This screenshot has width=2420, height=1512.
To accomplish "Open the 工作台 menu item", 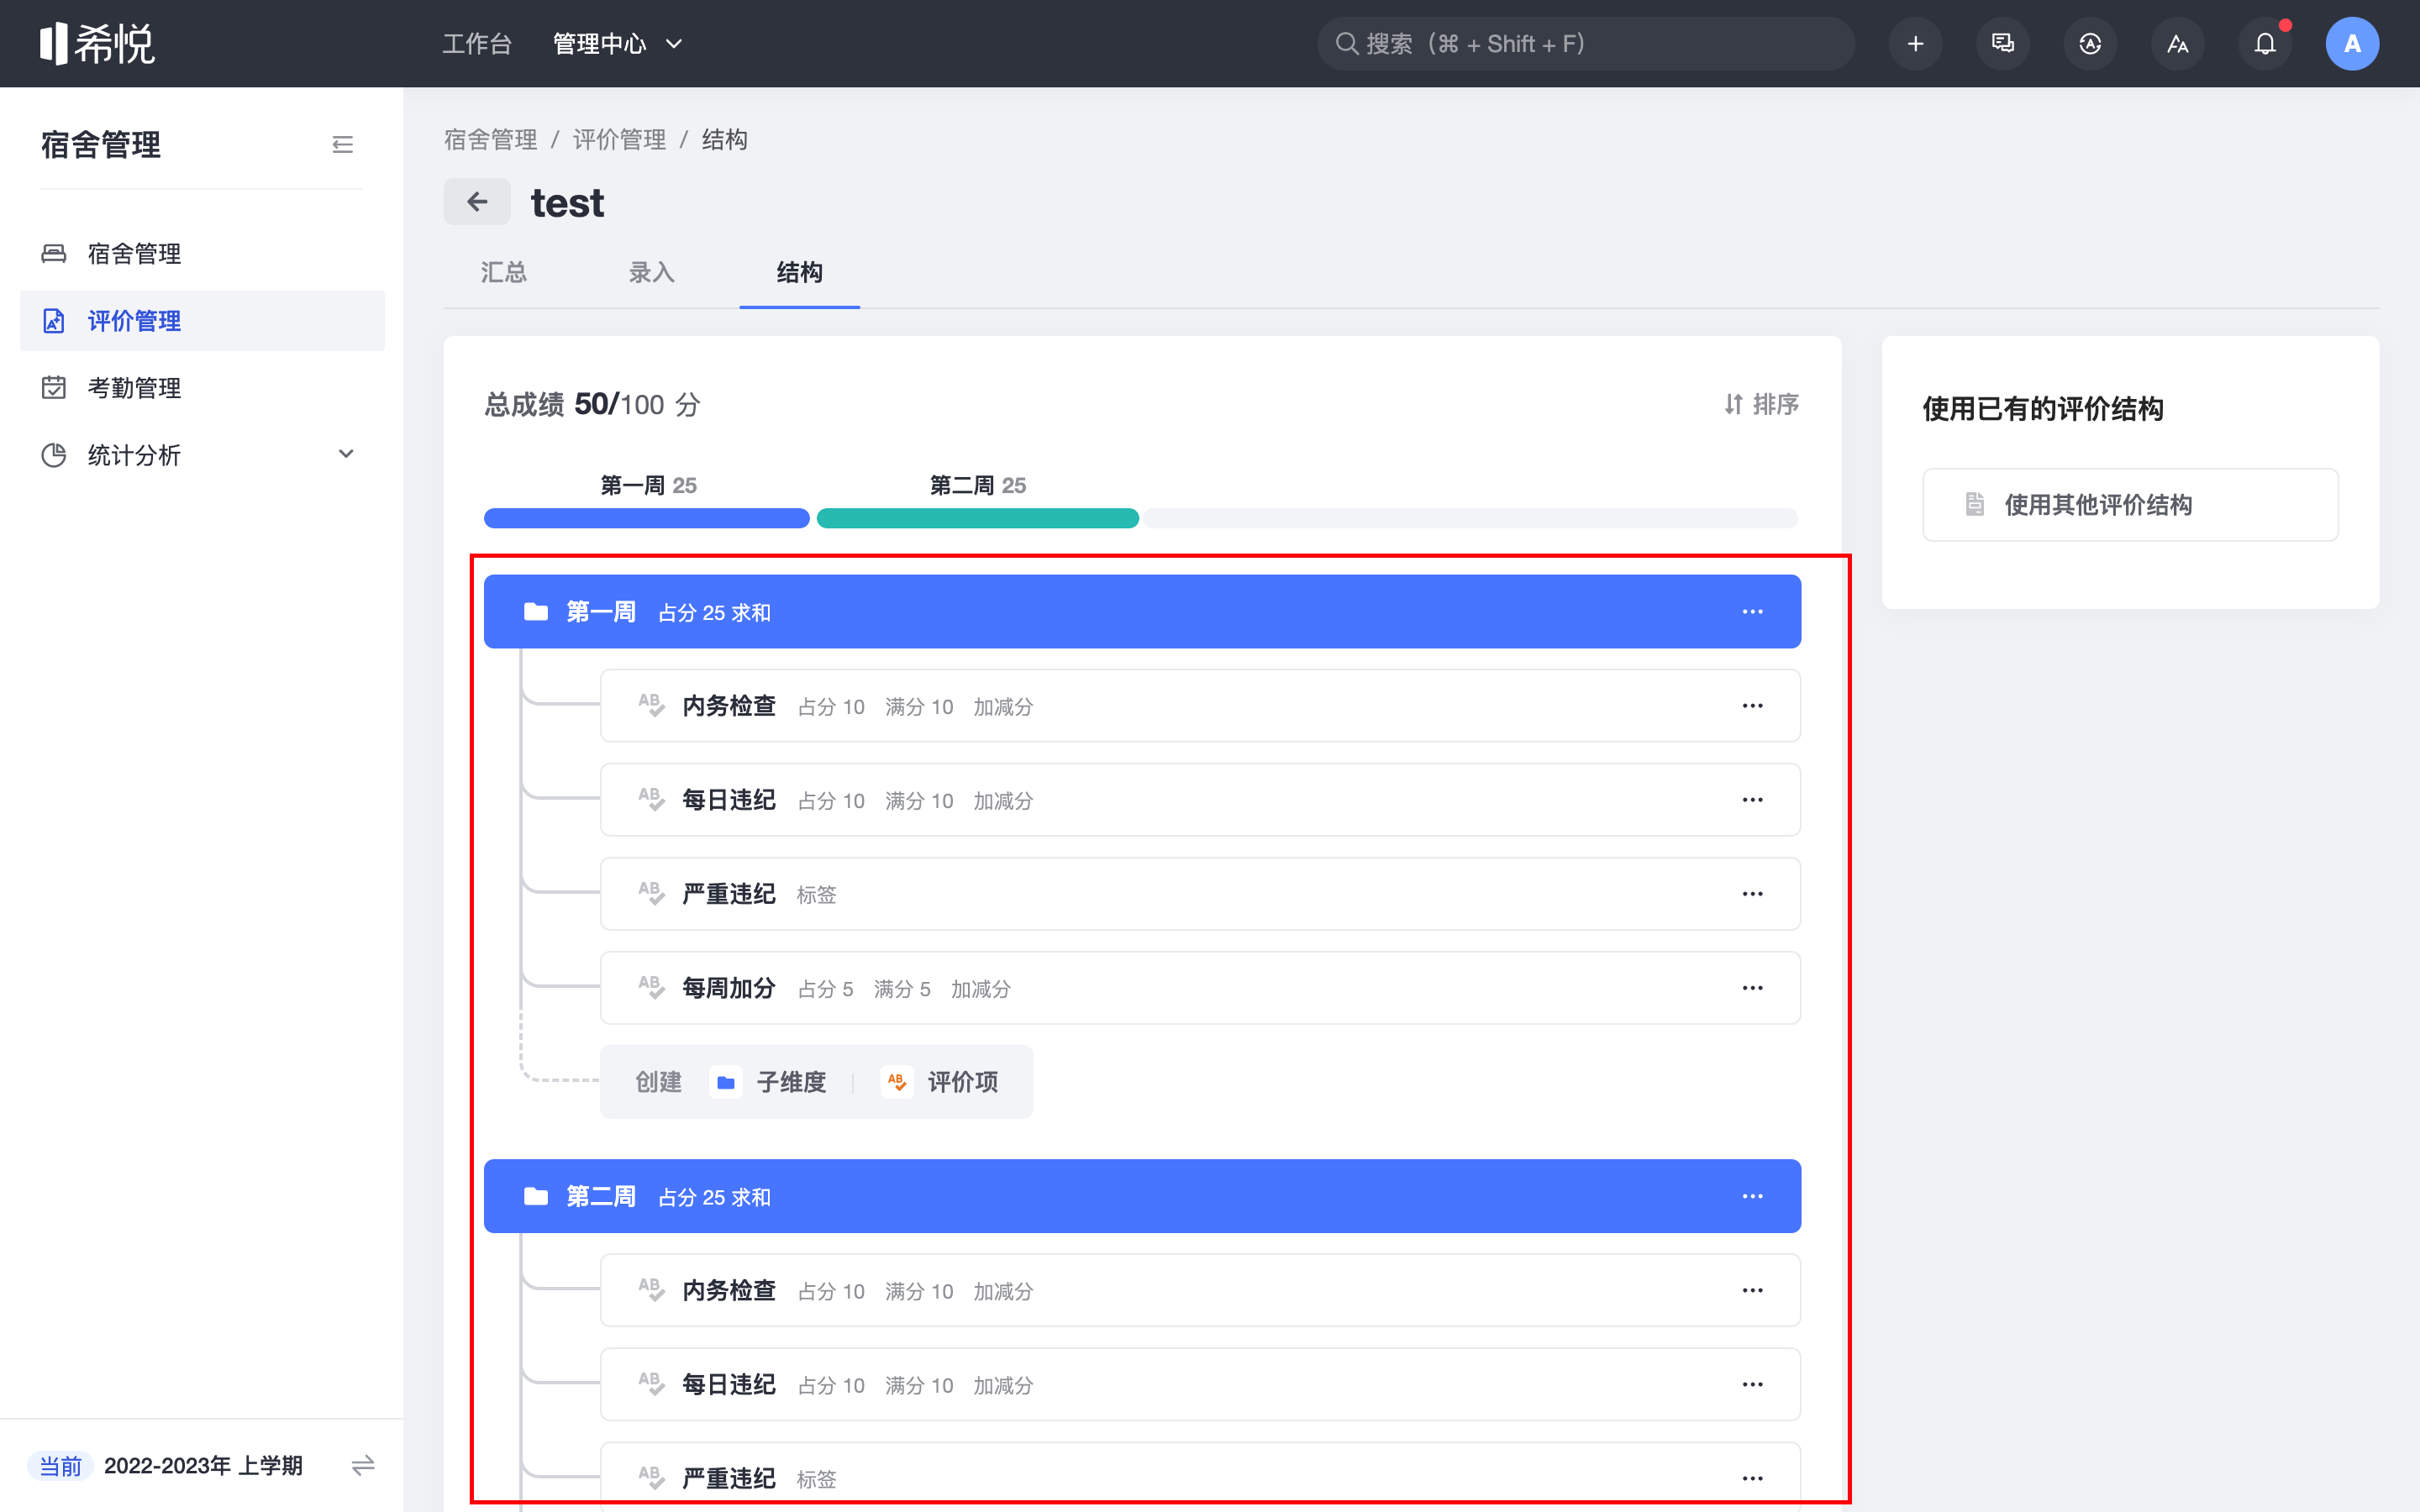I will tap(477, 44).
